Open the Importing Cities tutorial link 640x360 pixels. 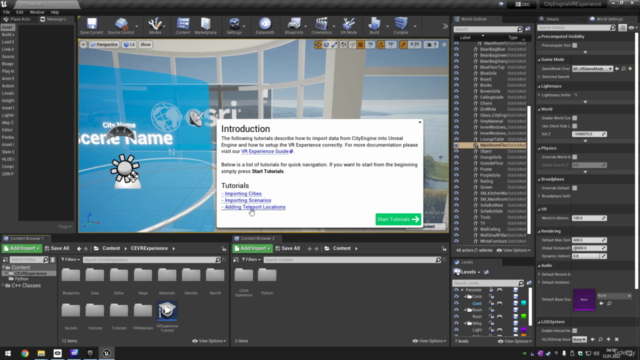[243, 194]
